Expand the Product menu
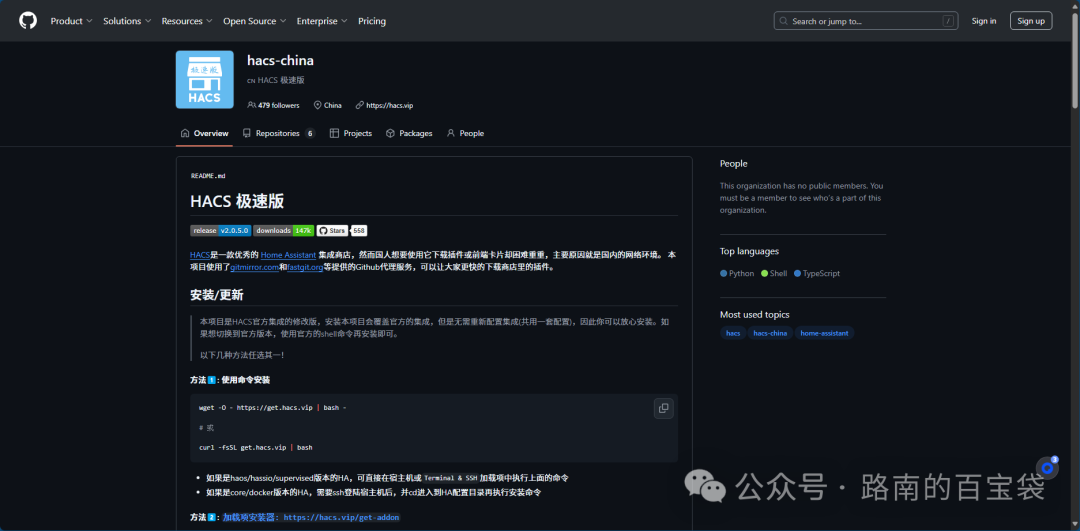1080x531 pixels. tap(71, 21)
